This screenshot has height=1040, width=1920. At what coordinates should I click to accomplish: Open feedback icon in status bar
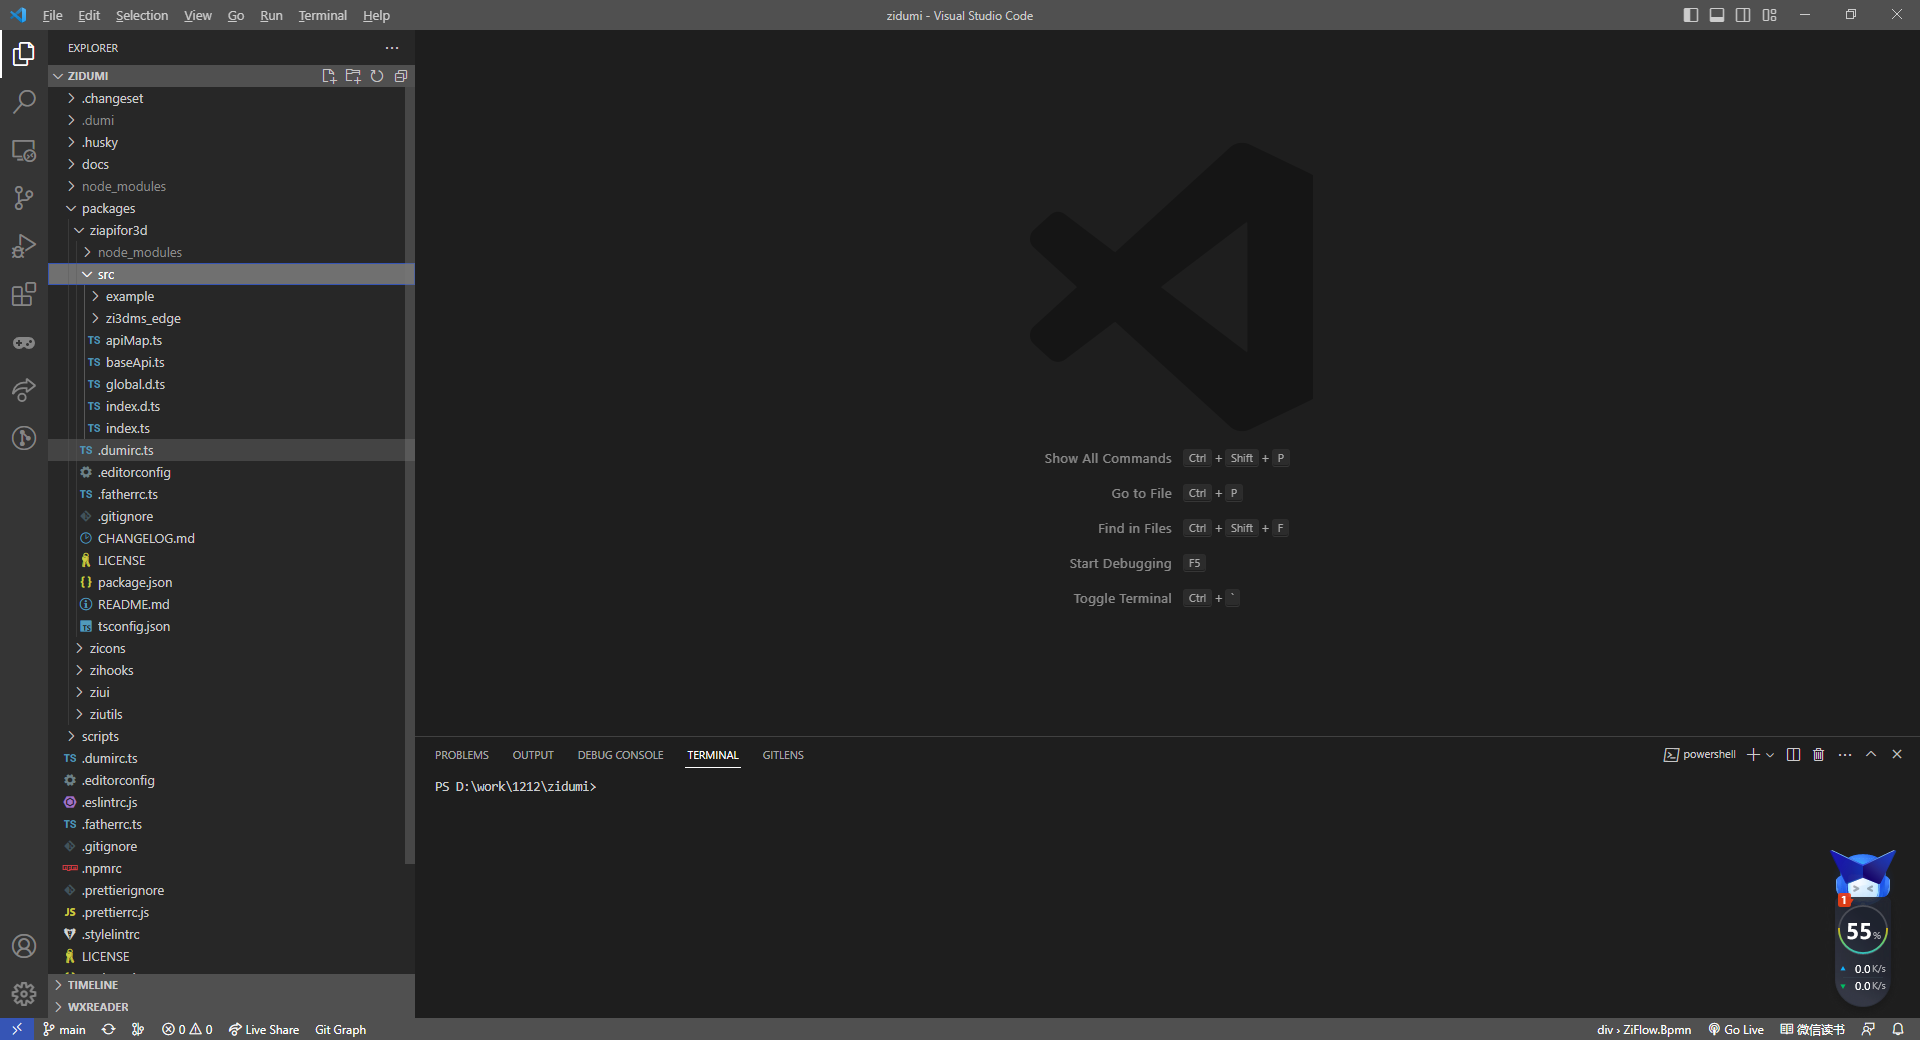1868,1029
